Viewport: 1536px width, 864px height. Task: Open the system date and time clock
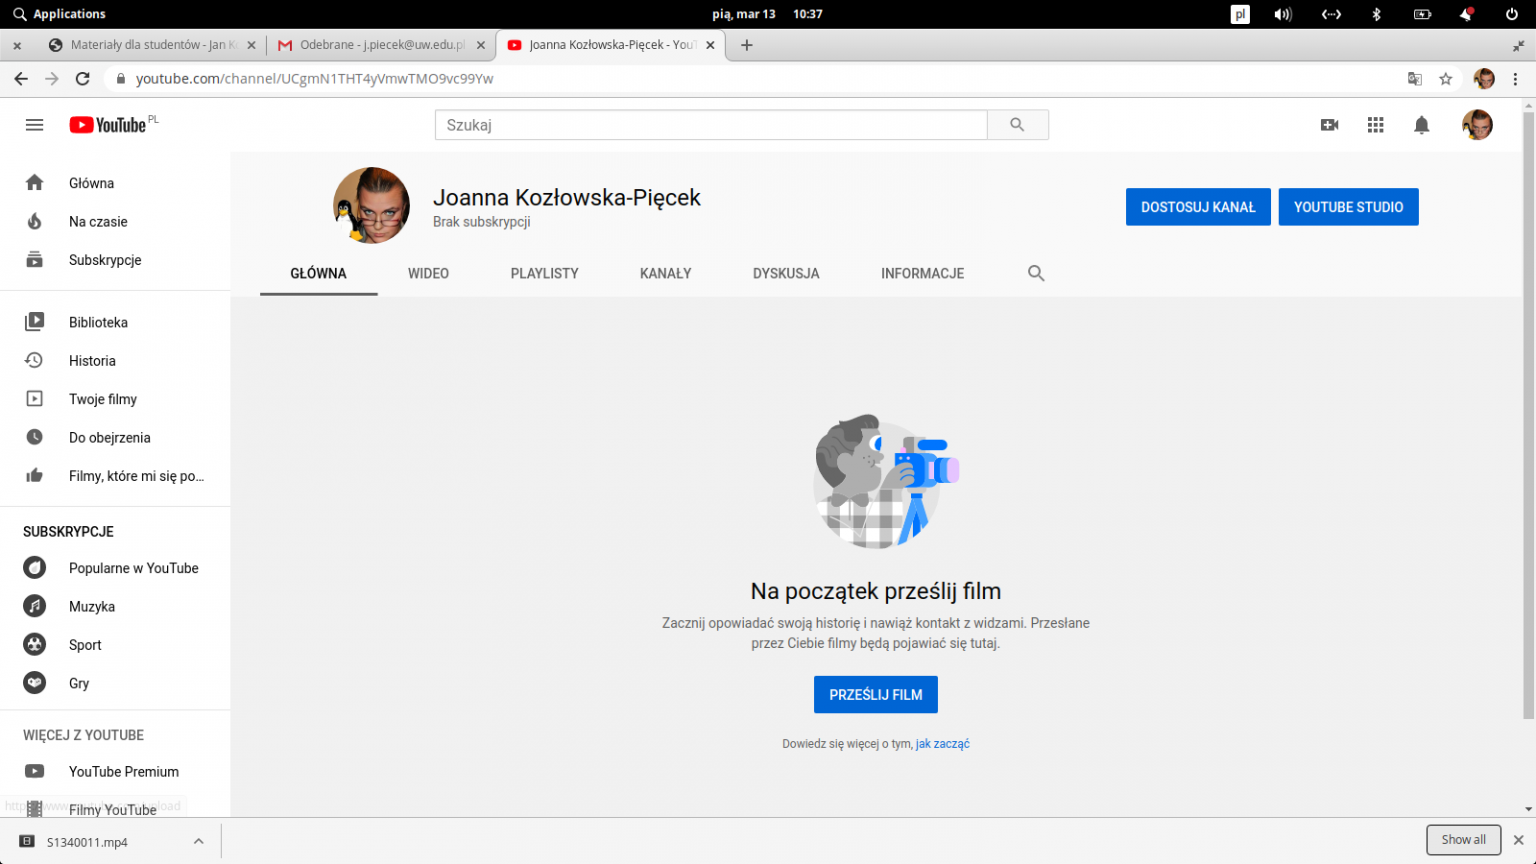[767, 14]
